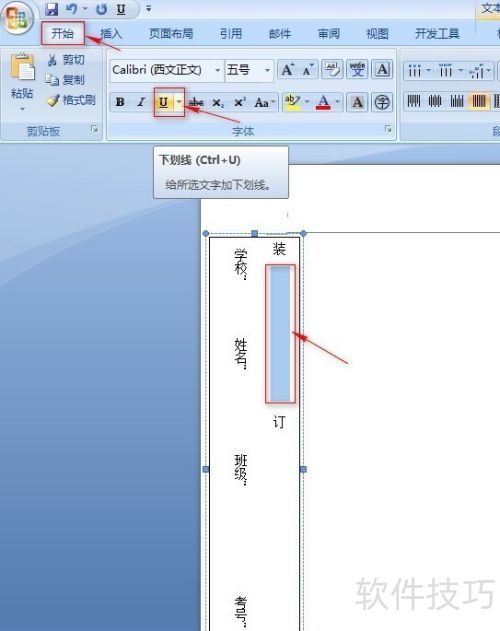This screenshot has height=631, width=500.
Task: Toggle strikethrough abc formatting
Action: (196, 102)
